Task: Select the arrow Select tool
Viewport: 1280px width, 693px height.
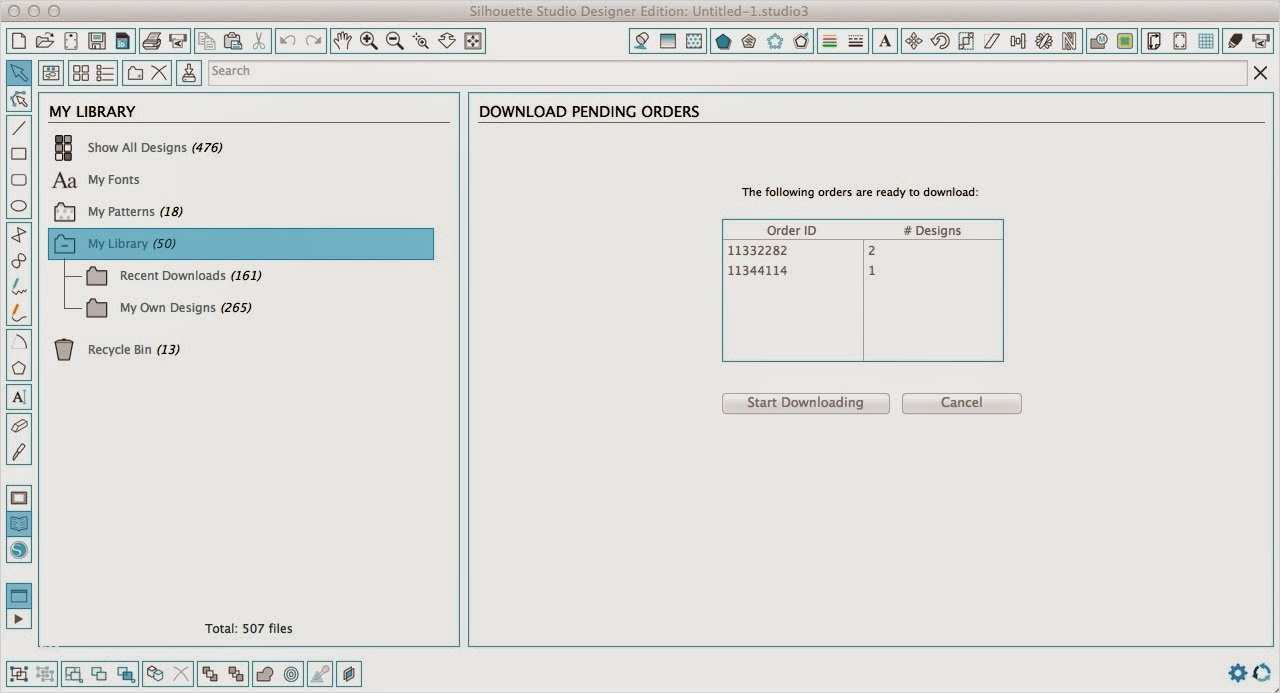Action: (18, 73)
